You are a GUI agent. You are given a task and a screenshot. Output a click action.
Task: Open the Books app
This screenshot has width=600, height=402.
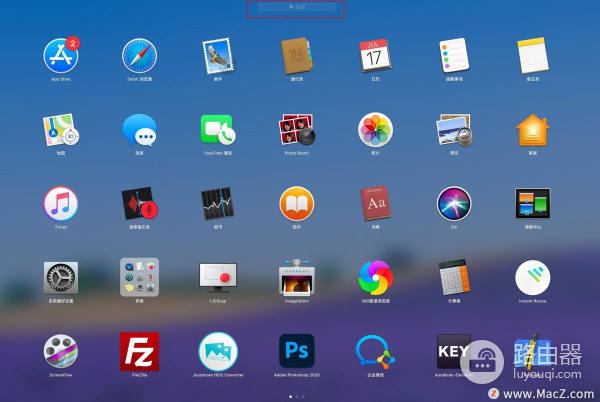coord(297,203)
